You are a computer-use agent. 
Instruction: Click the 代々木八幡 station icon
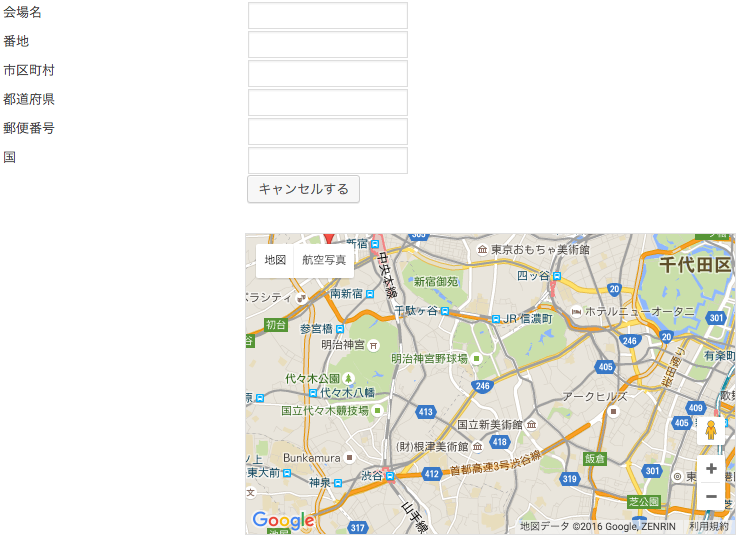tap(313, 393)
